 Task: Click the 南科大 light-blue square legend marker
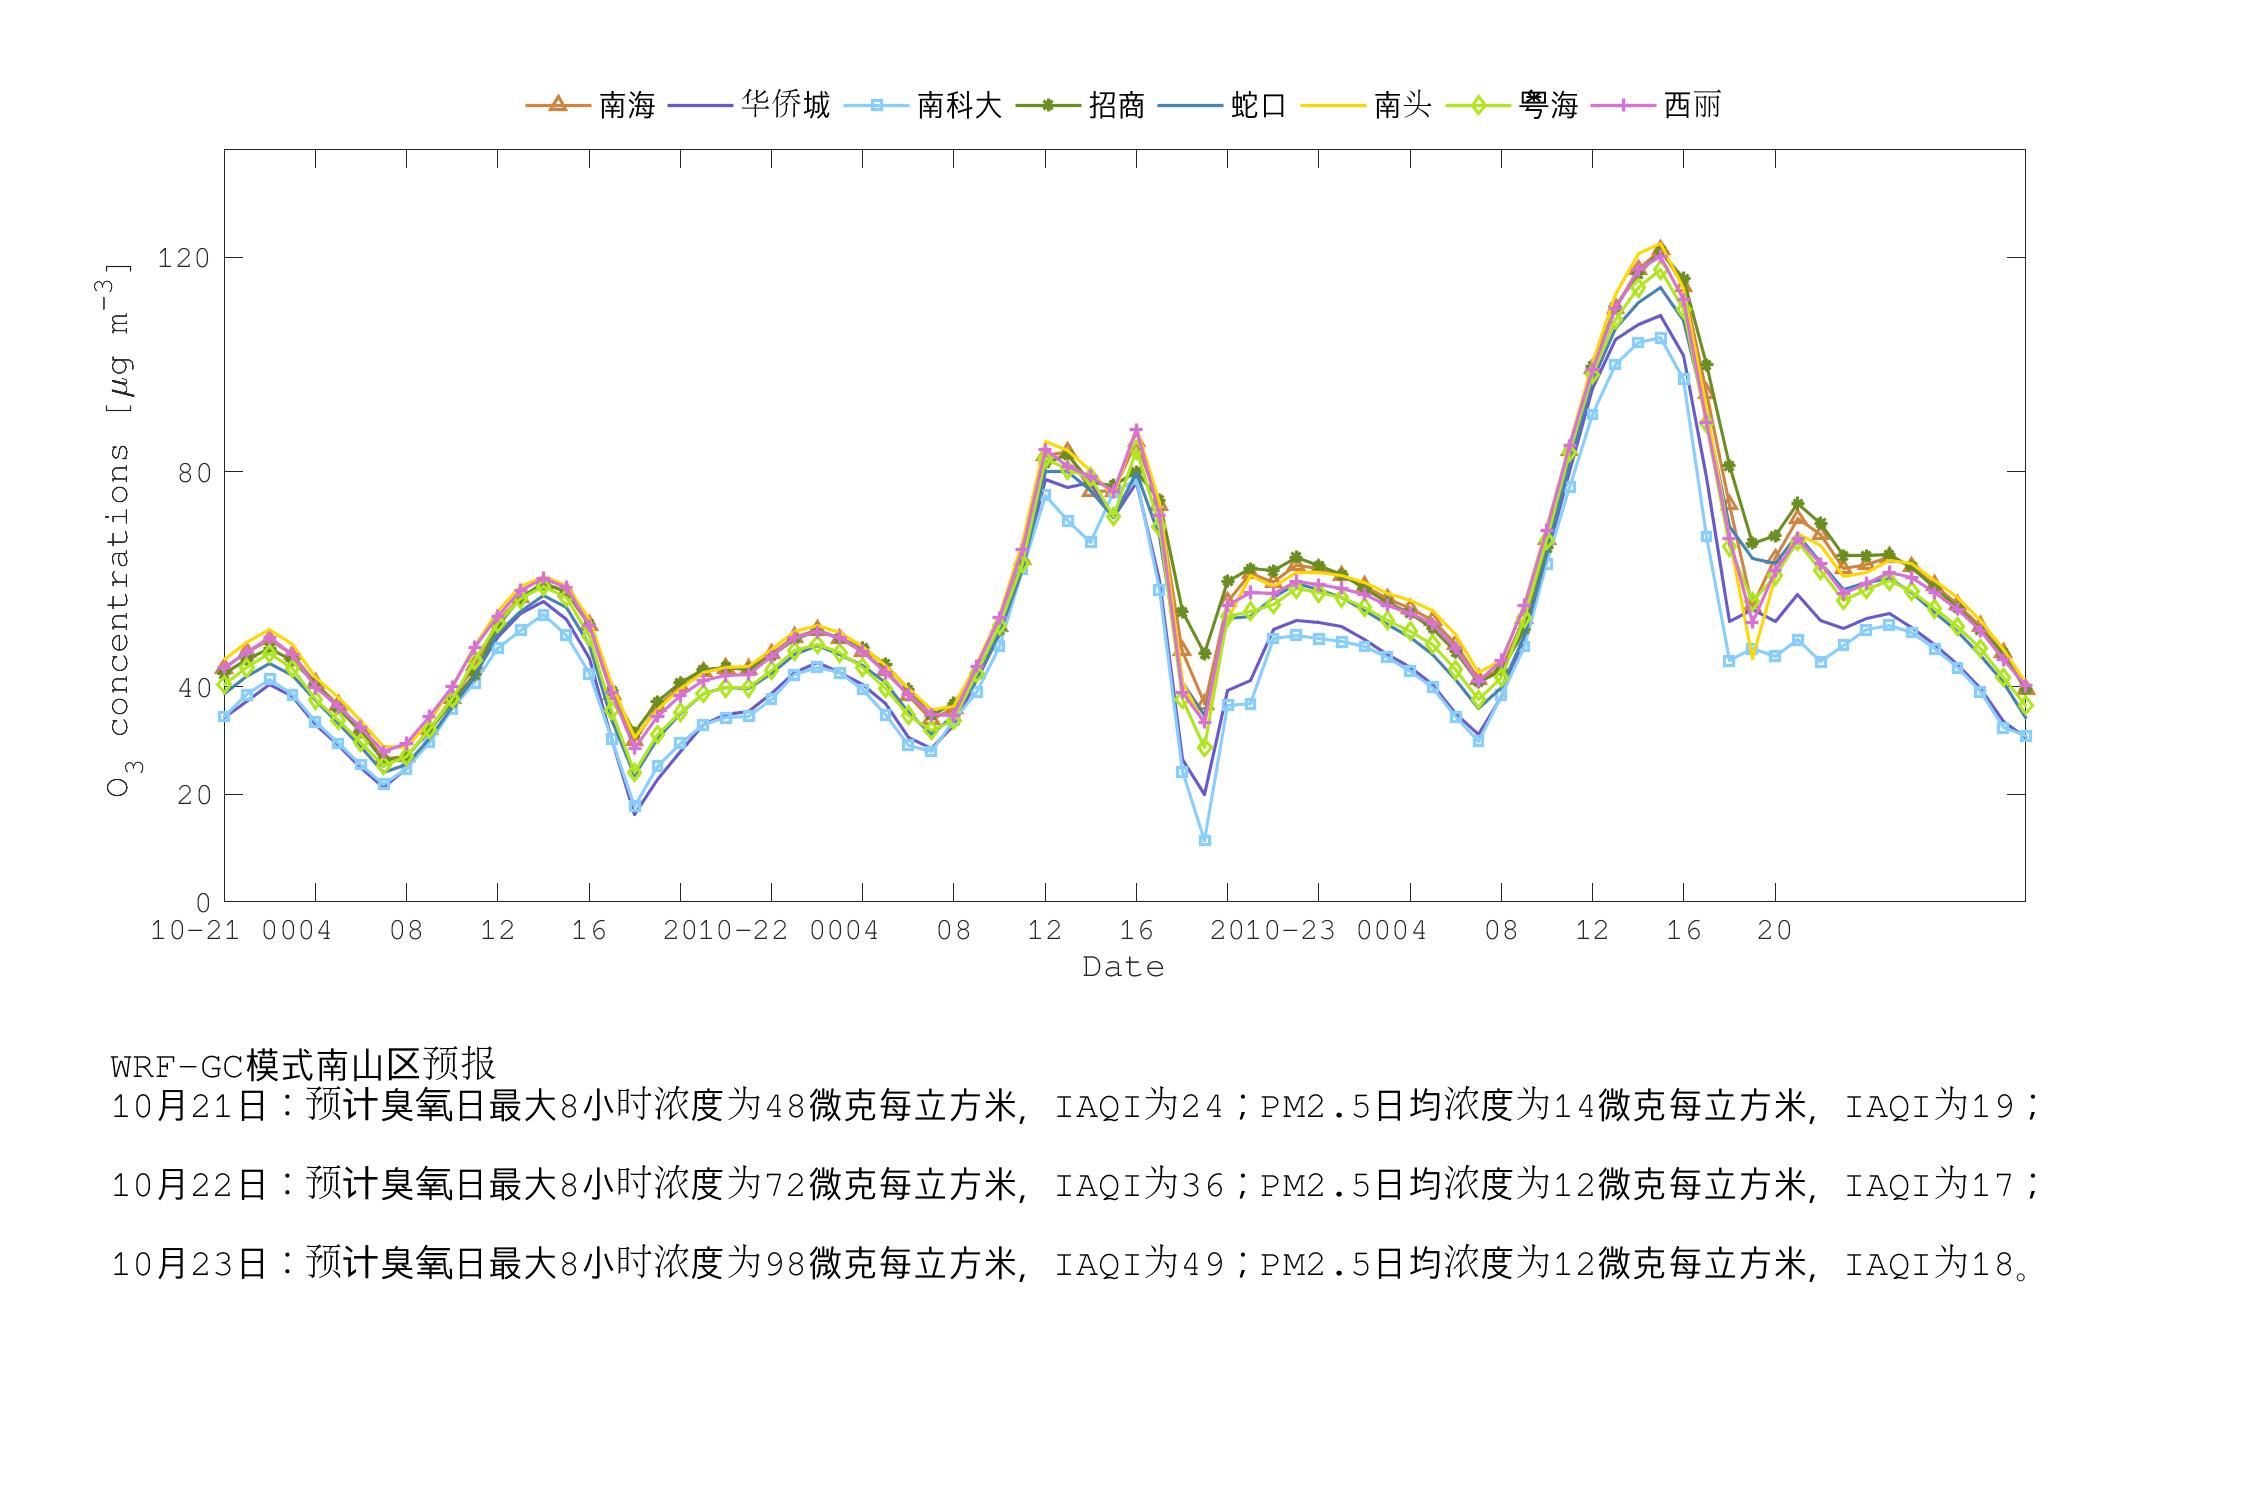(877, 105)
